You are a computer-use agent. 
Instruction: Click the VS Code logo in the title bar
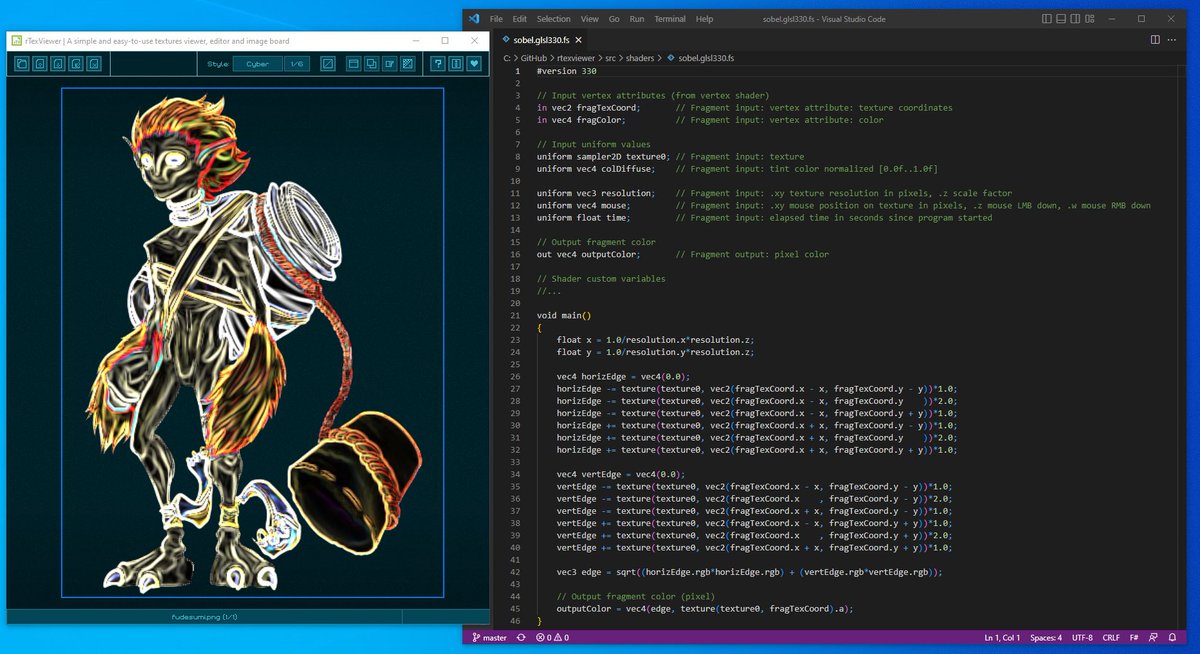coord(473,18)
